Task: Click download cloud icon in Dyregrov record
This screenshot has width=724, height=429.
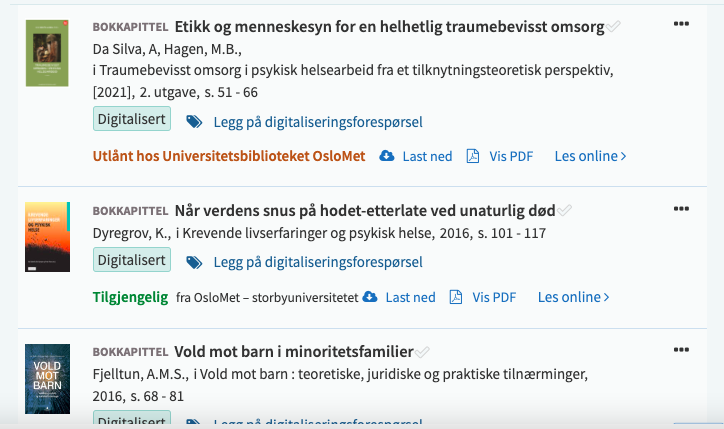Action: click(370, 297)
